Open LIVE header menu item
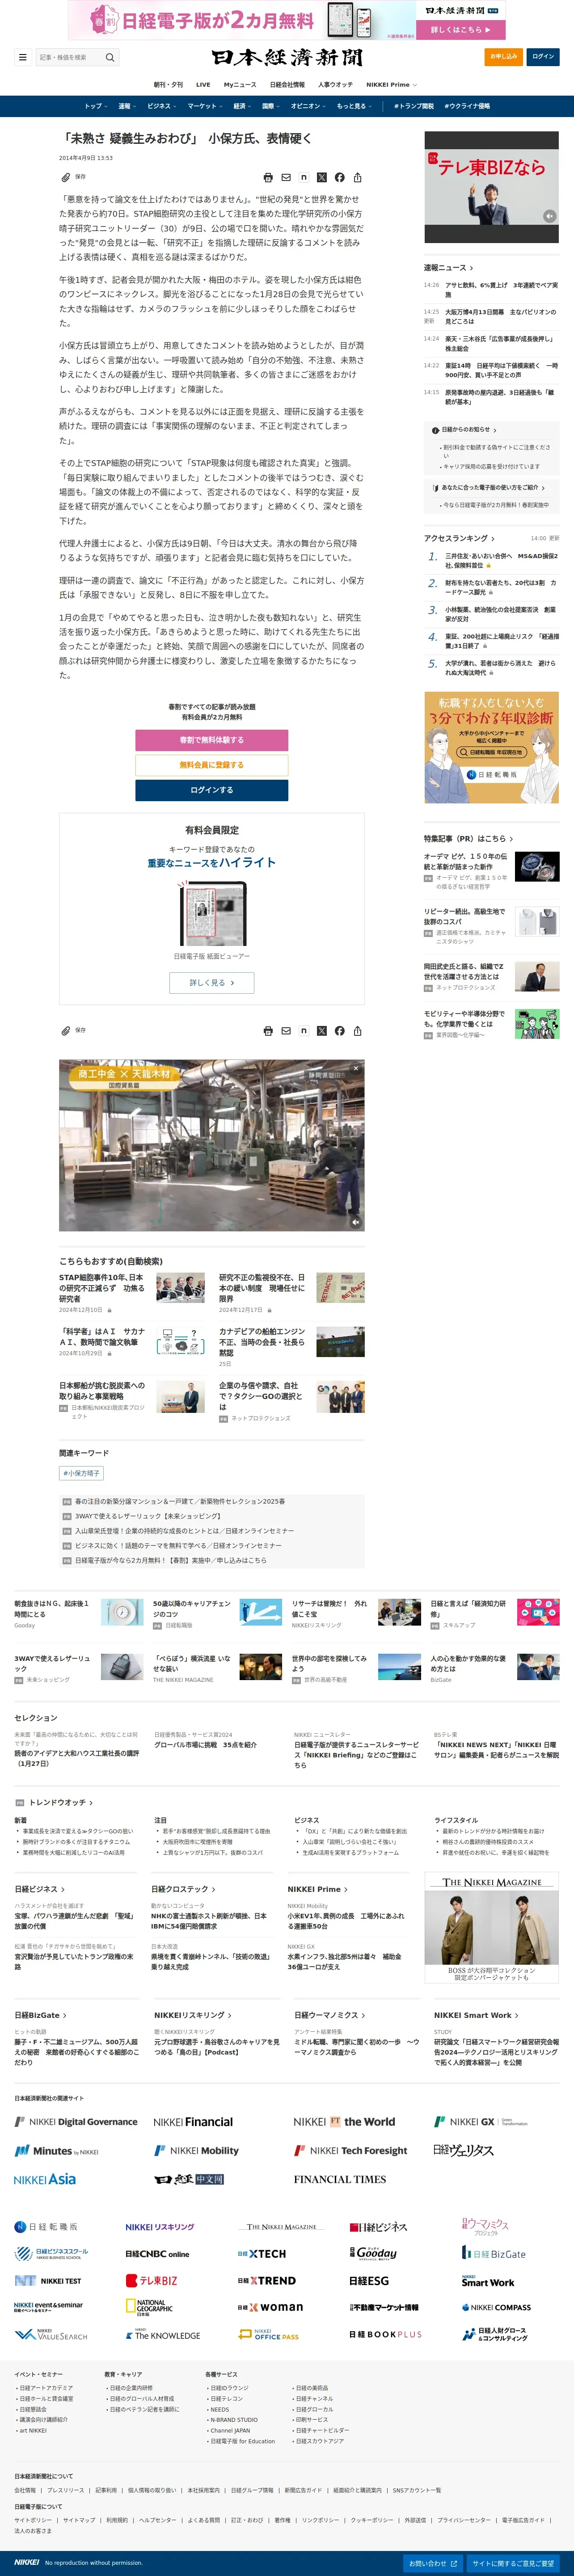Screen dimensions: 574x2576 click(203, 85)
